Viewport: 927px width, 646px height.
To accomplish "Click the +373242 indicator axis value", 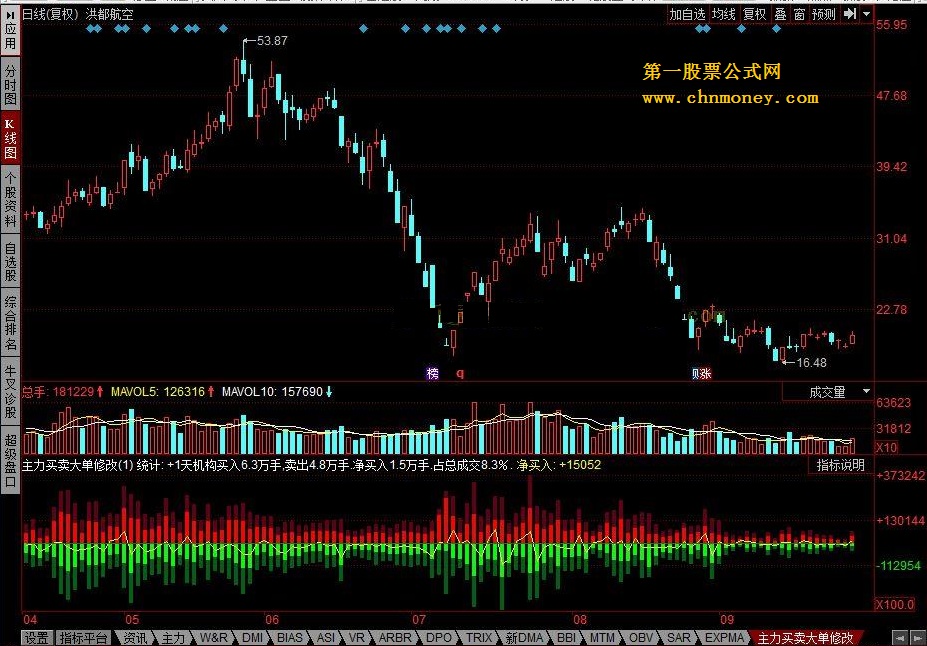I will [900, 476].
